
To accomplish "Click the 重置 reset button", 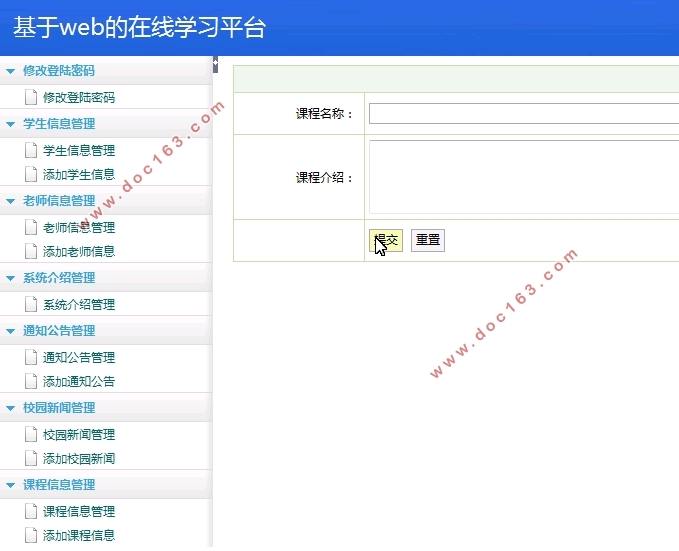I will tap(428, 240).
